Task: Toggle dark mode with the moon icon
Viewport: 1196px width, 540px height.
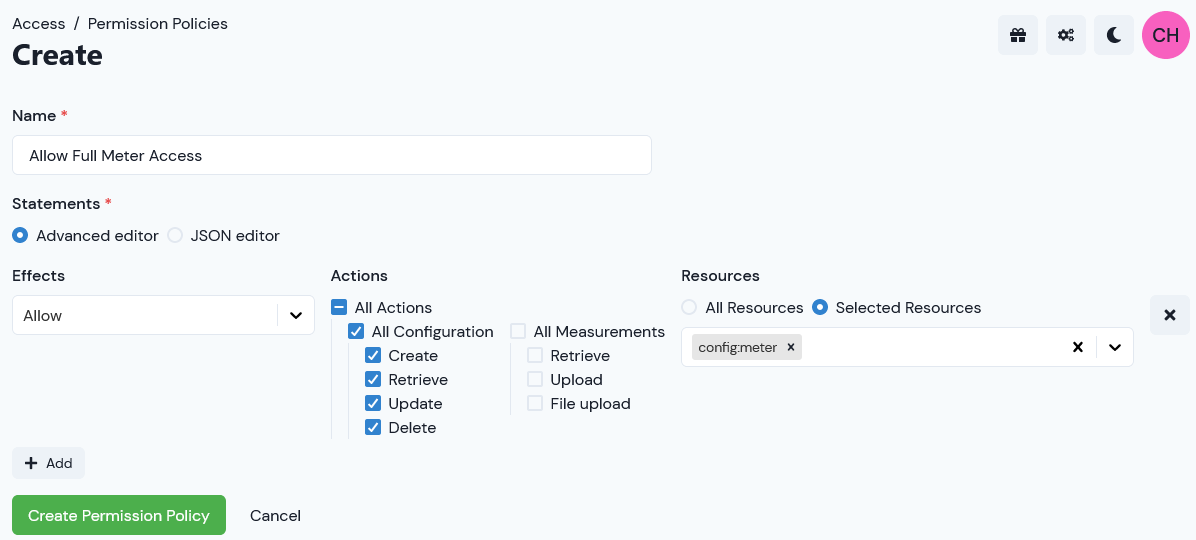Action: pyautogui.click(x=1114, y=35)
